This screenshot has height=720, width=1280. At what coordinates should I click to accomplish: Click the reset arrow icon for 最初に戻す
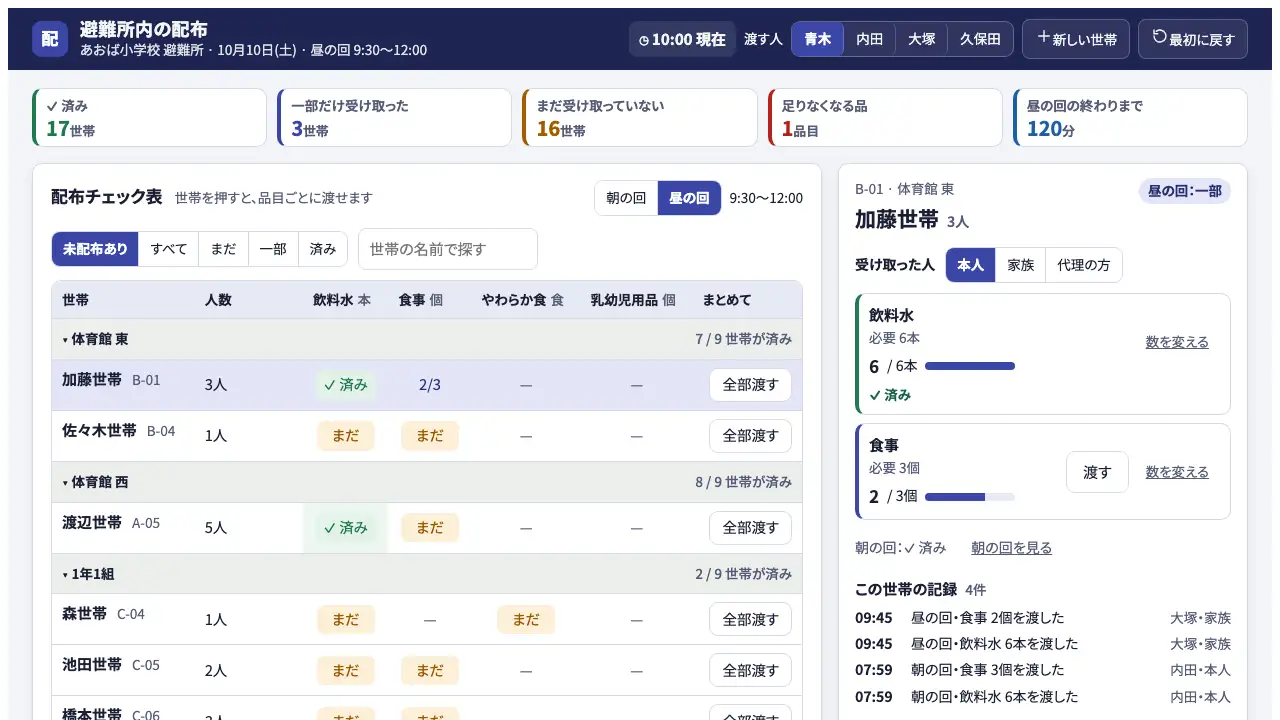pos(1159,37)
